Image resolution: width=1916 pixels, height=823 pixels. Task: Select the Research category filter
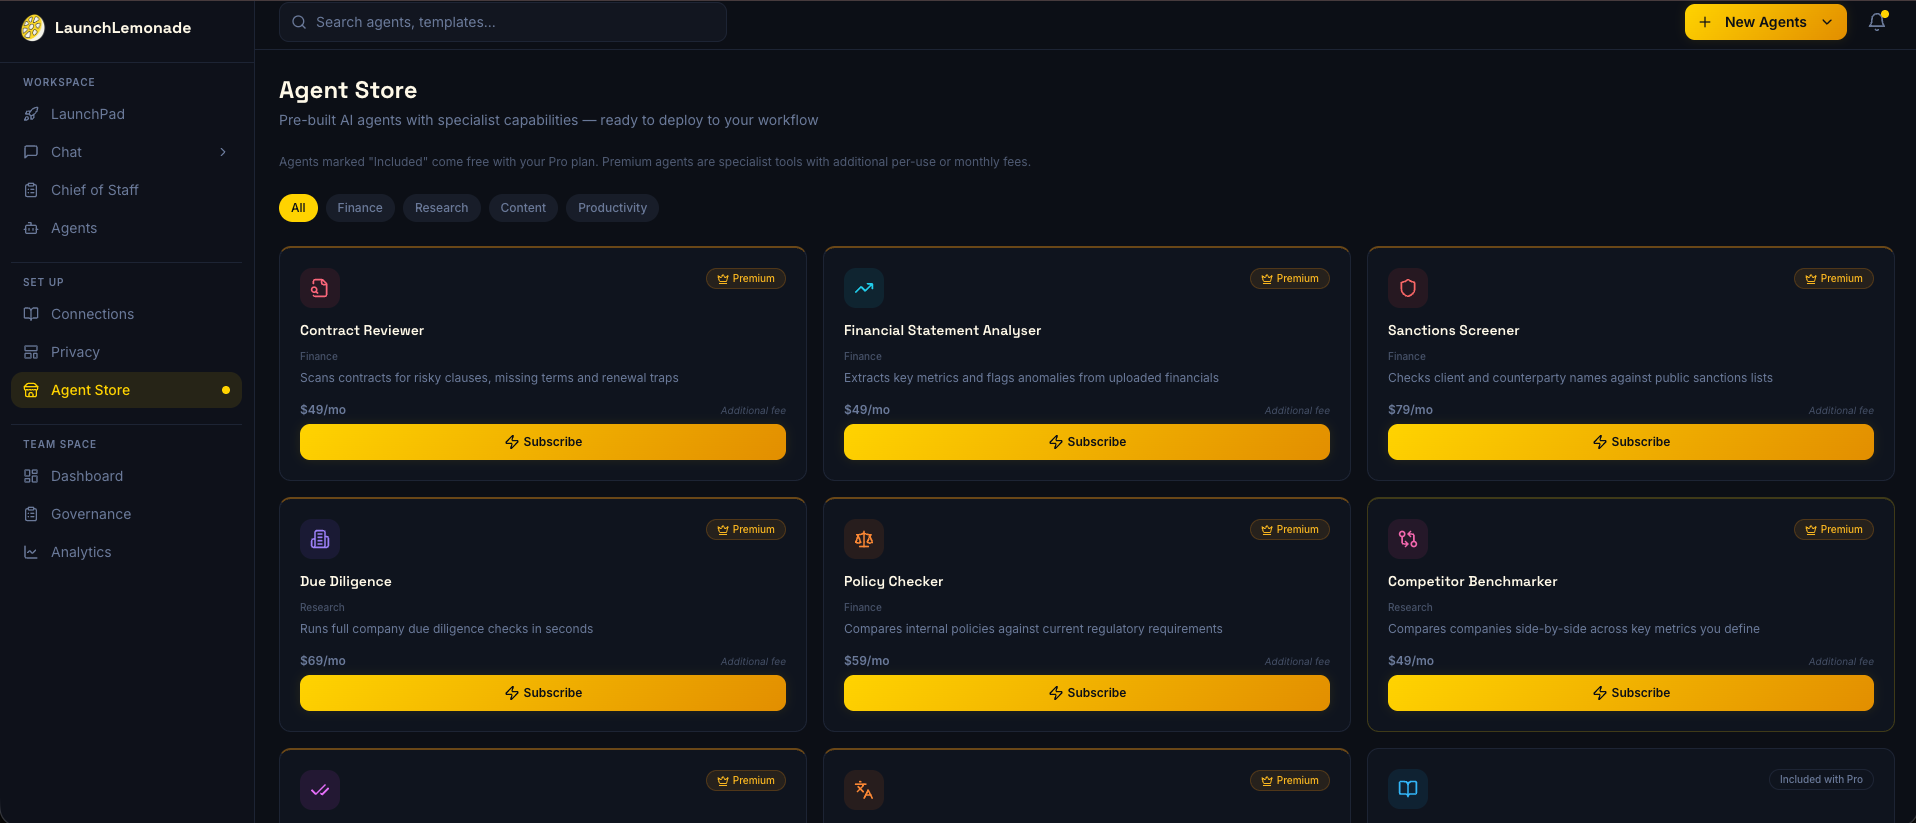point(441,207)
